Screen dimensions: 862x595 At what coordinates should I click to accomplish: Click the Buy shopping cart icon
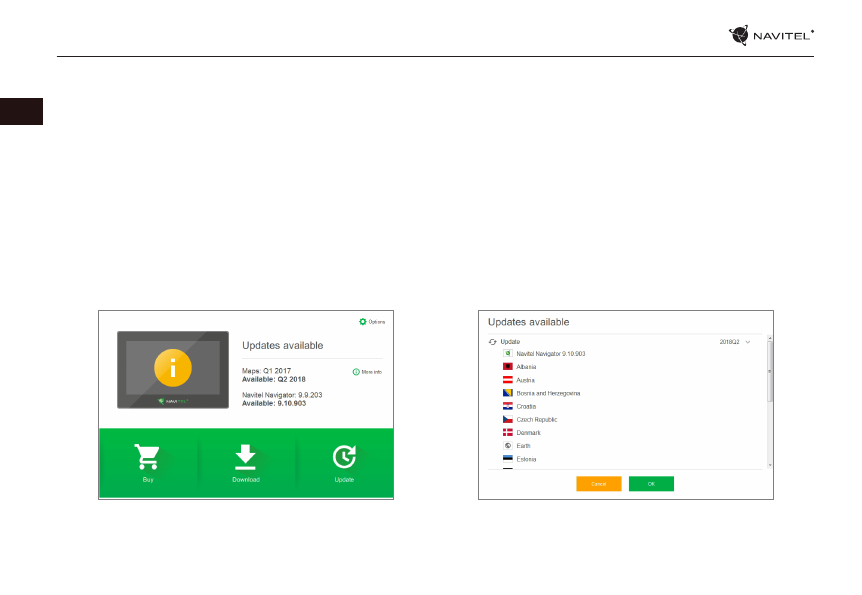[147, 456]
